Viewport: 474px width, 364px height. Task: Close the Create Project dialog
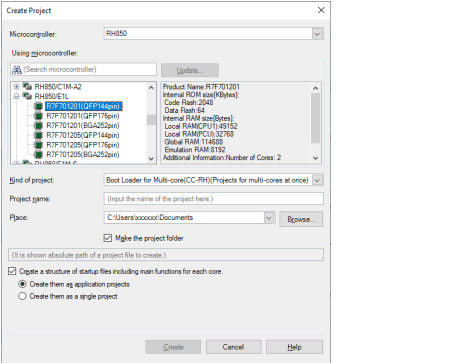click(321, 10)
